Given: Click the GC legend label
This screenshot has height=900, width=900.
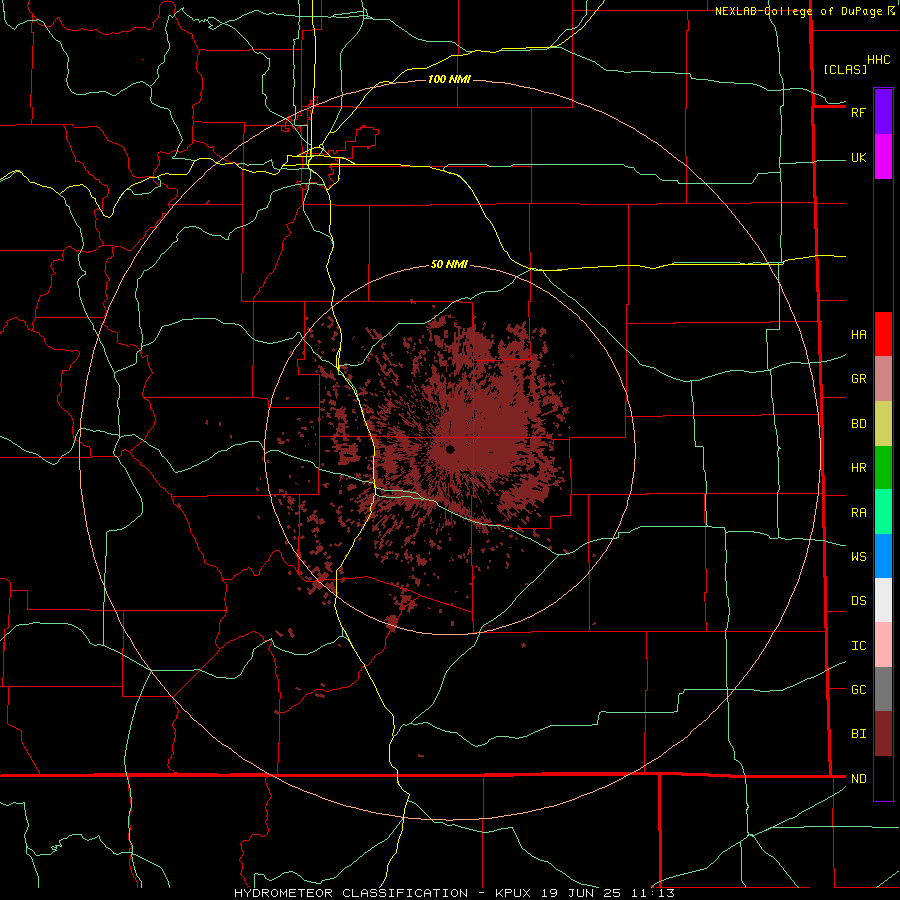Looking at the screenshot, I should click(x=858, y=690).
